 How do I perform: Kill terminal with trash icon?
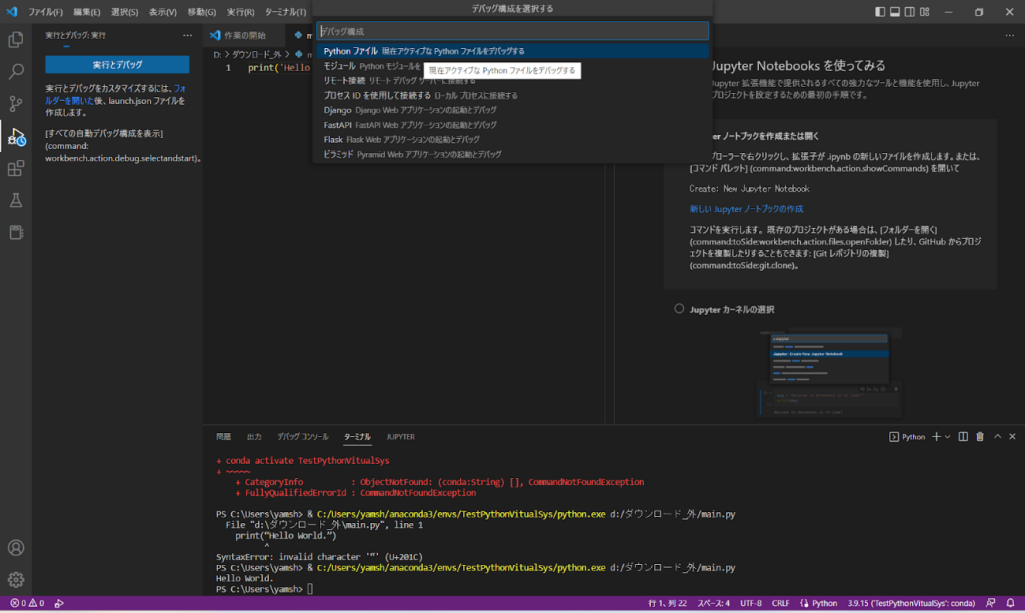(980, 437)
